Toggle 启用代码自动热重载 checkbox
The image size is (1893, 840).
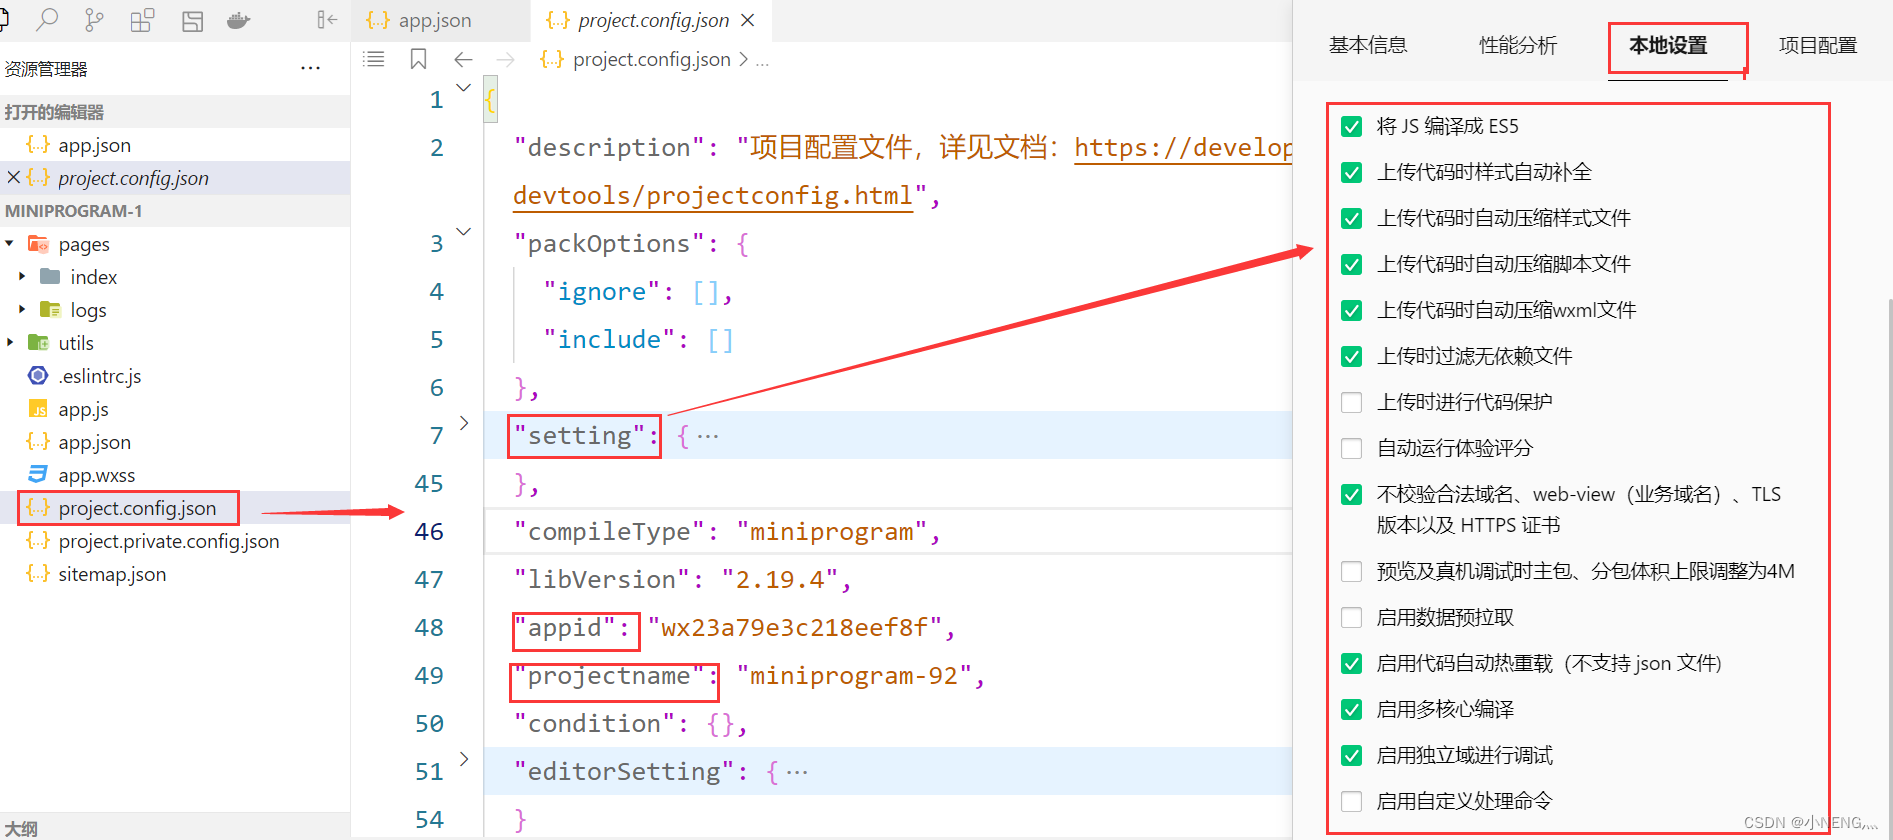(1351, 663)
